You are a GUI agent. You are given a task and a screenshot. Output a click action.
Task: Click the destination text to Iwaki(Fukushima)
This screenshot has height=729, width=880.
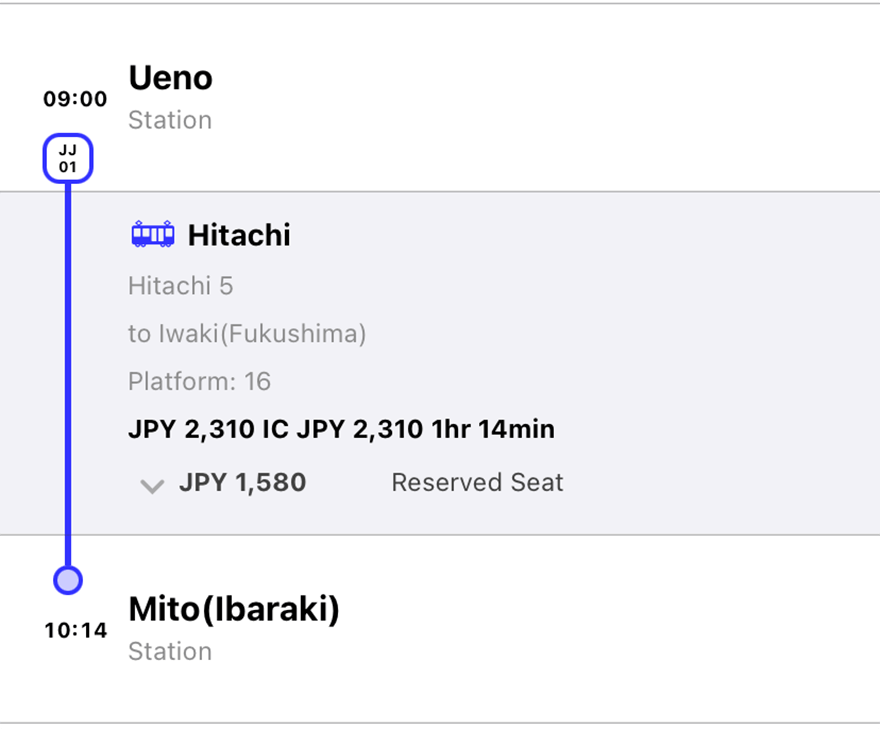247,334
